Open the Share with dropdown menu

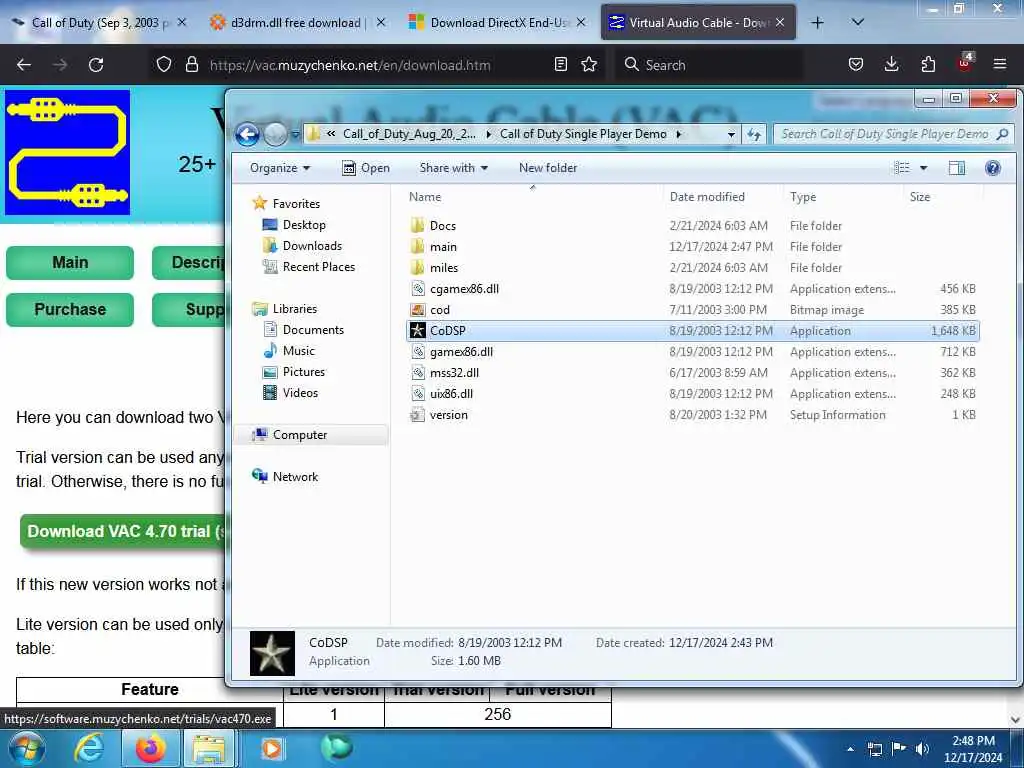(453, 168)
